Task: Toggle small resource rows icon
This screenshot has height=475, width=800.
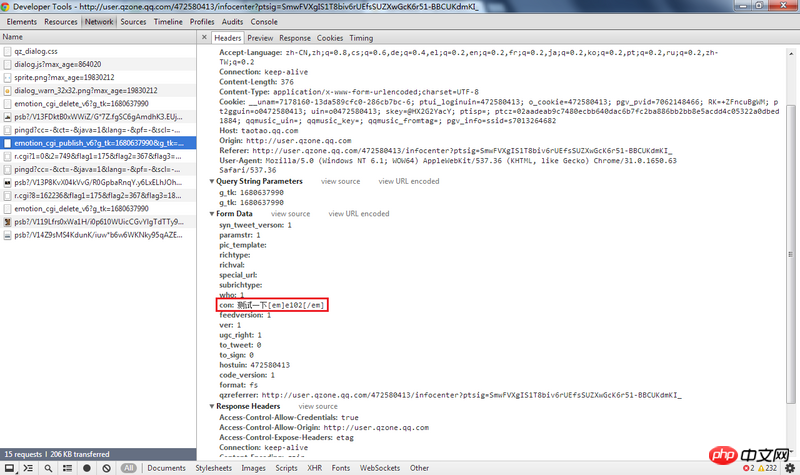Action: 67,468
